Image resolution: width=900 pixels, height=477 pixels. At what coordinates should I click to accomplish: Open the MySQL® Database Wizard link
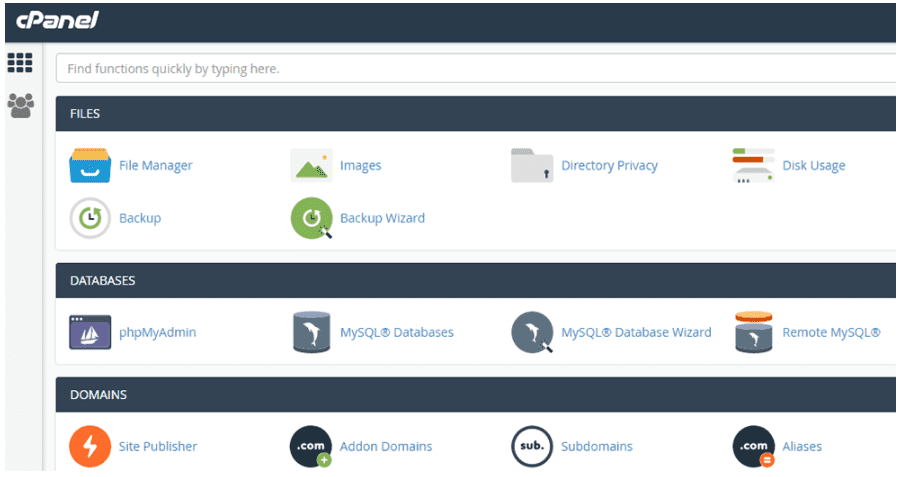(x=636, y=332)
